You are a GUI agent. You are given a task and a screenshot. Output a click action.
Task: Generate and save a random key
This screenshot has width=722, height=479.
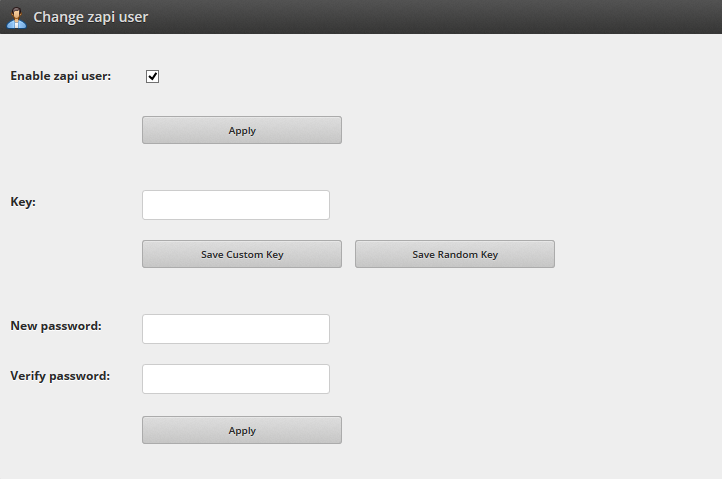454,254
